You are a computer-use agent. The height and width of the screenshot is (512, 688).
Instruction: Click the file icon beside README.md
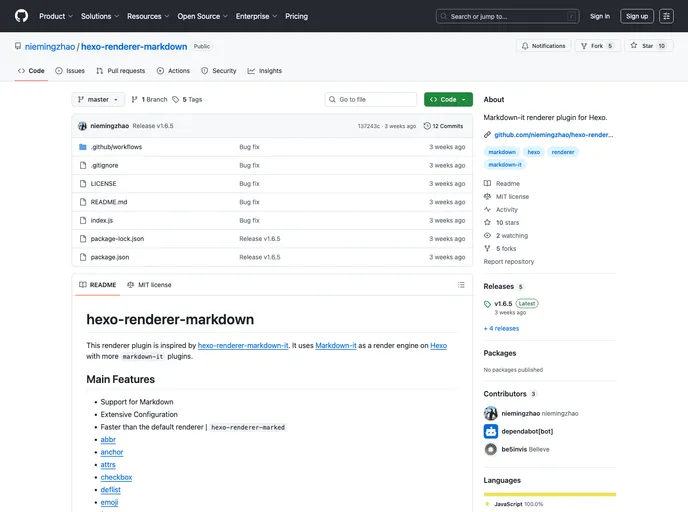pos(82,202)
